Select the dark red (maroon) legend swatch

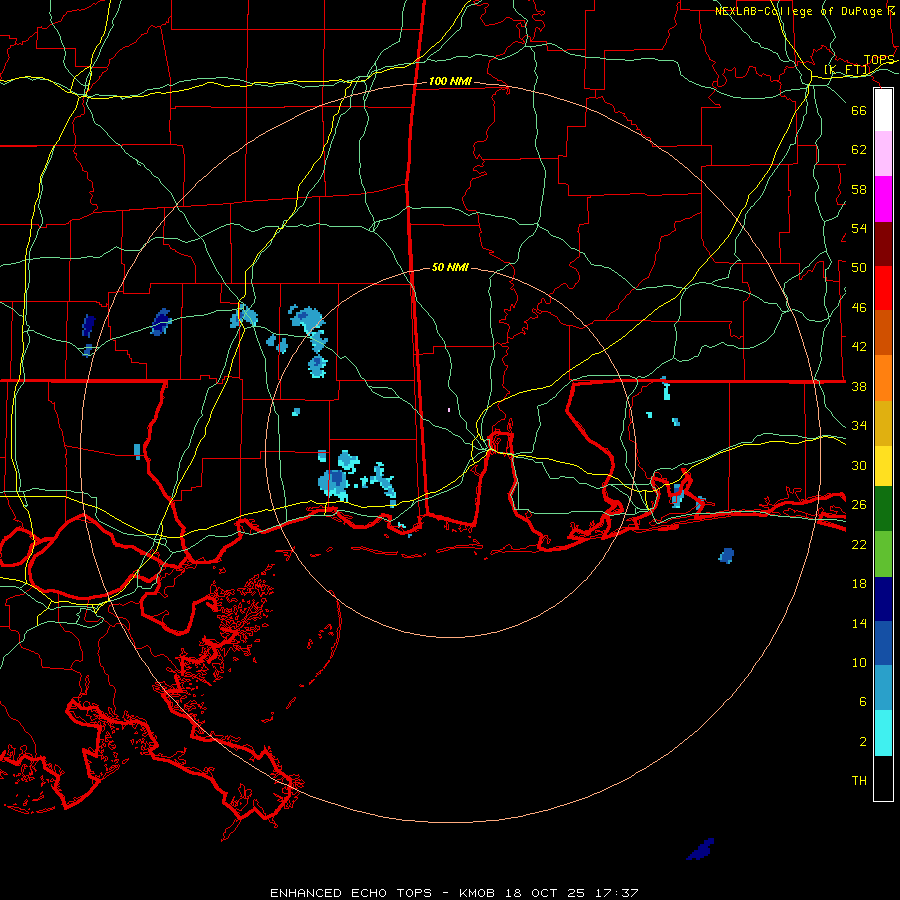click(x=883, y=244)
